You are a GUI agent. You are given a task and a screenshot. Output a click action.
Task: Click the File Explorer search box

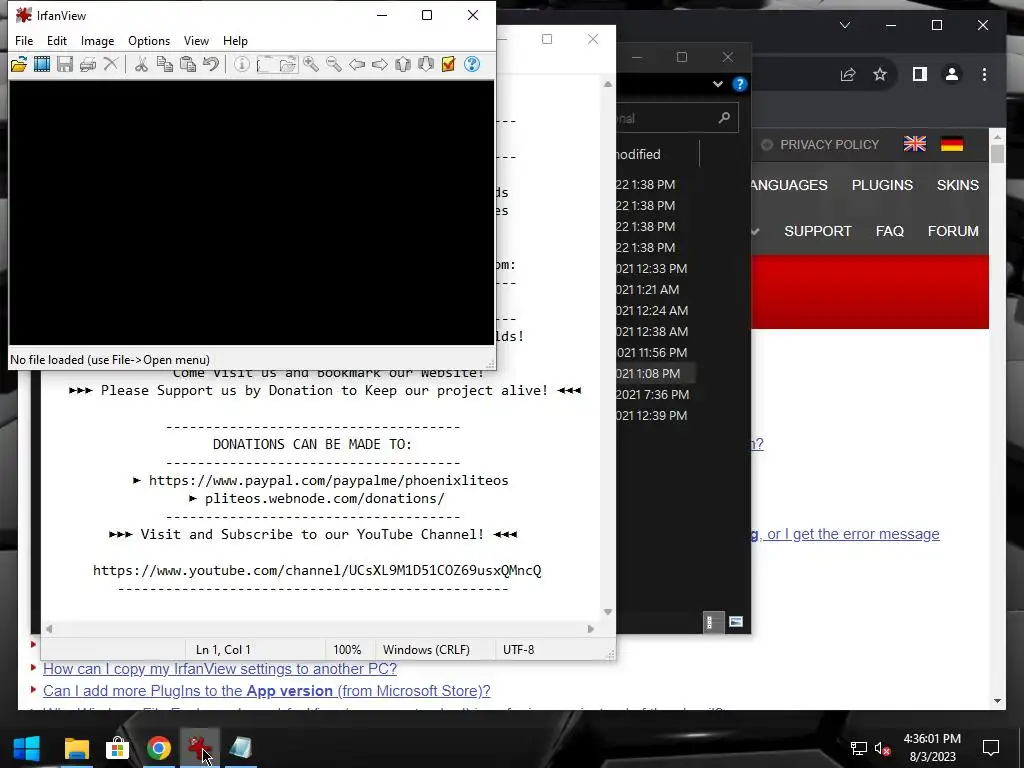tap(677, 118)
